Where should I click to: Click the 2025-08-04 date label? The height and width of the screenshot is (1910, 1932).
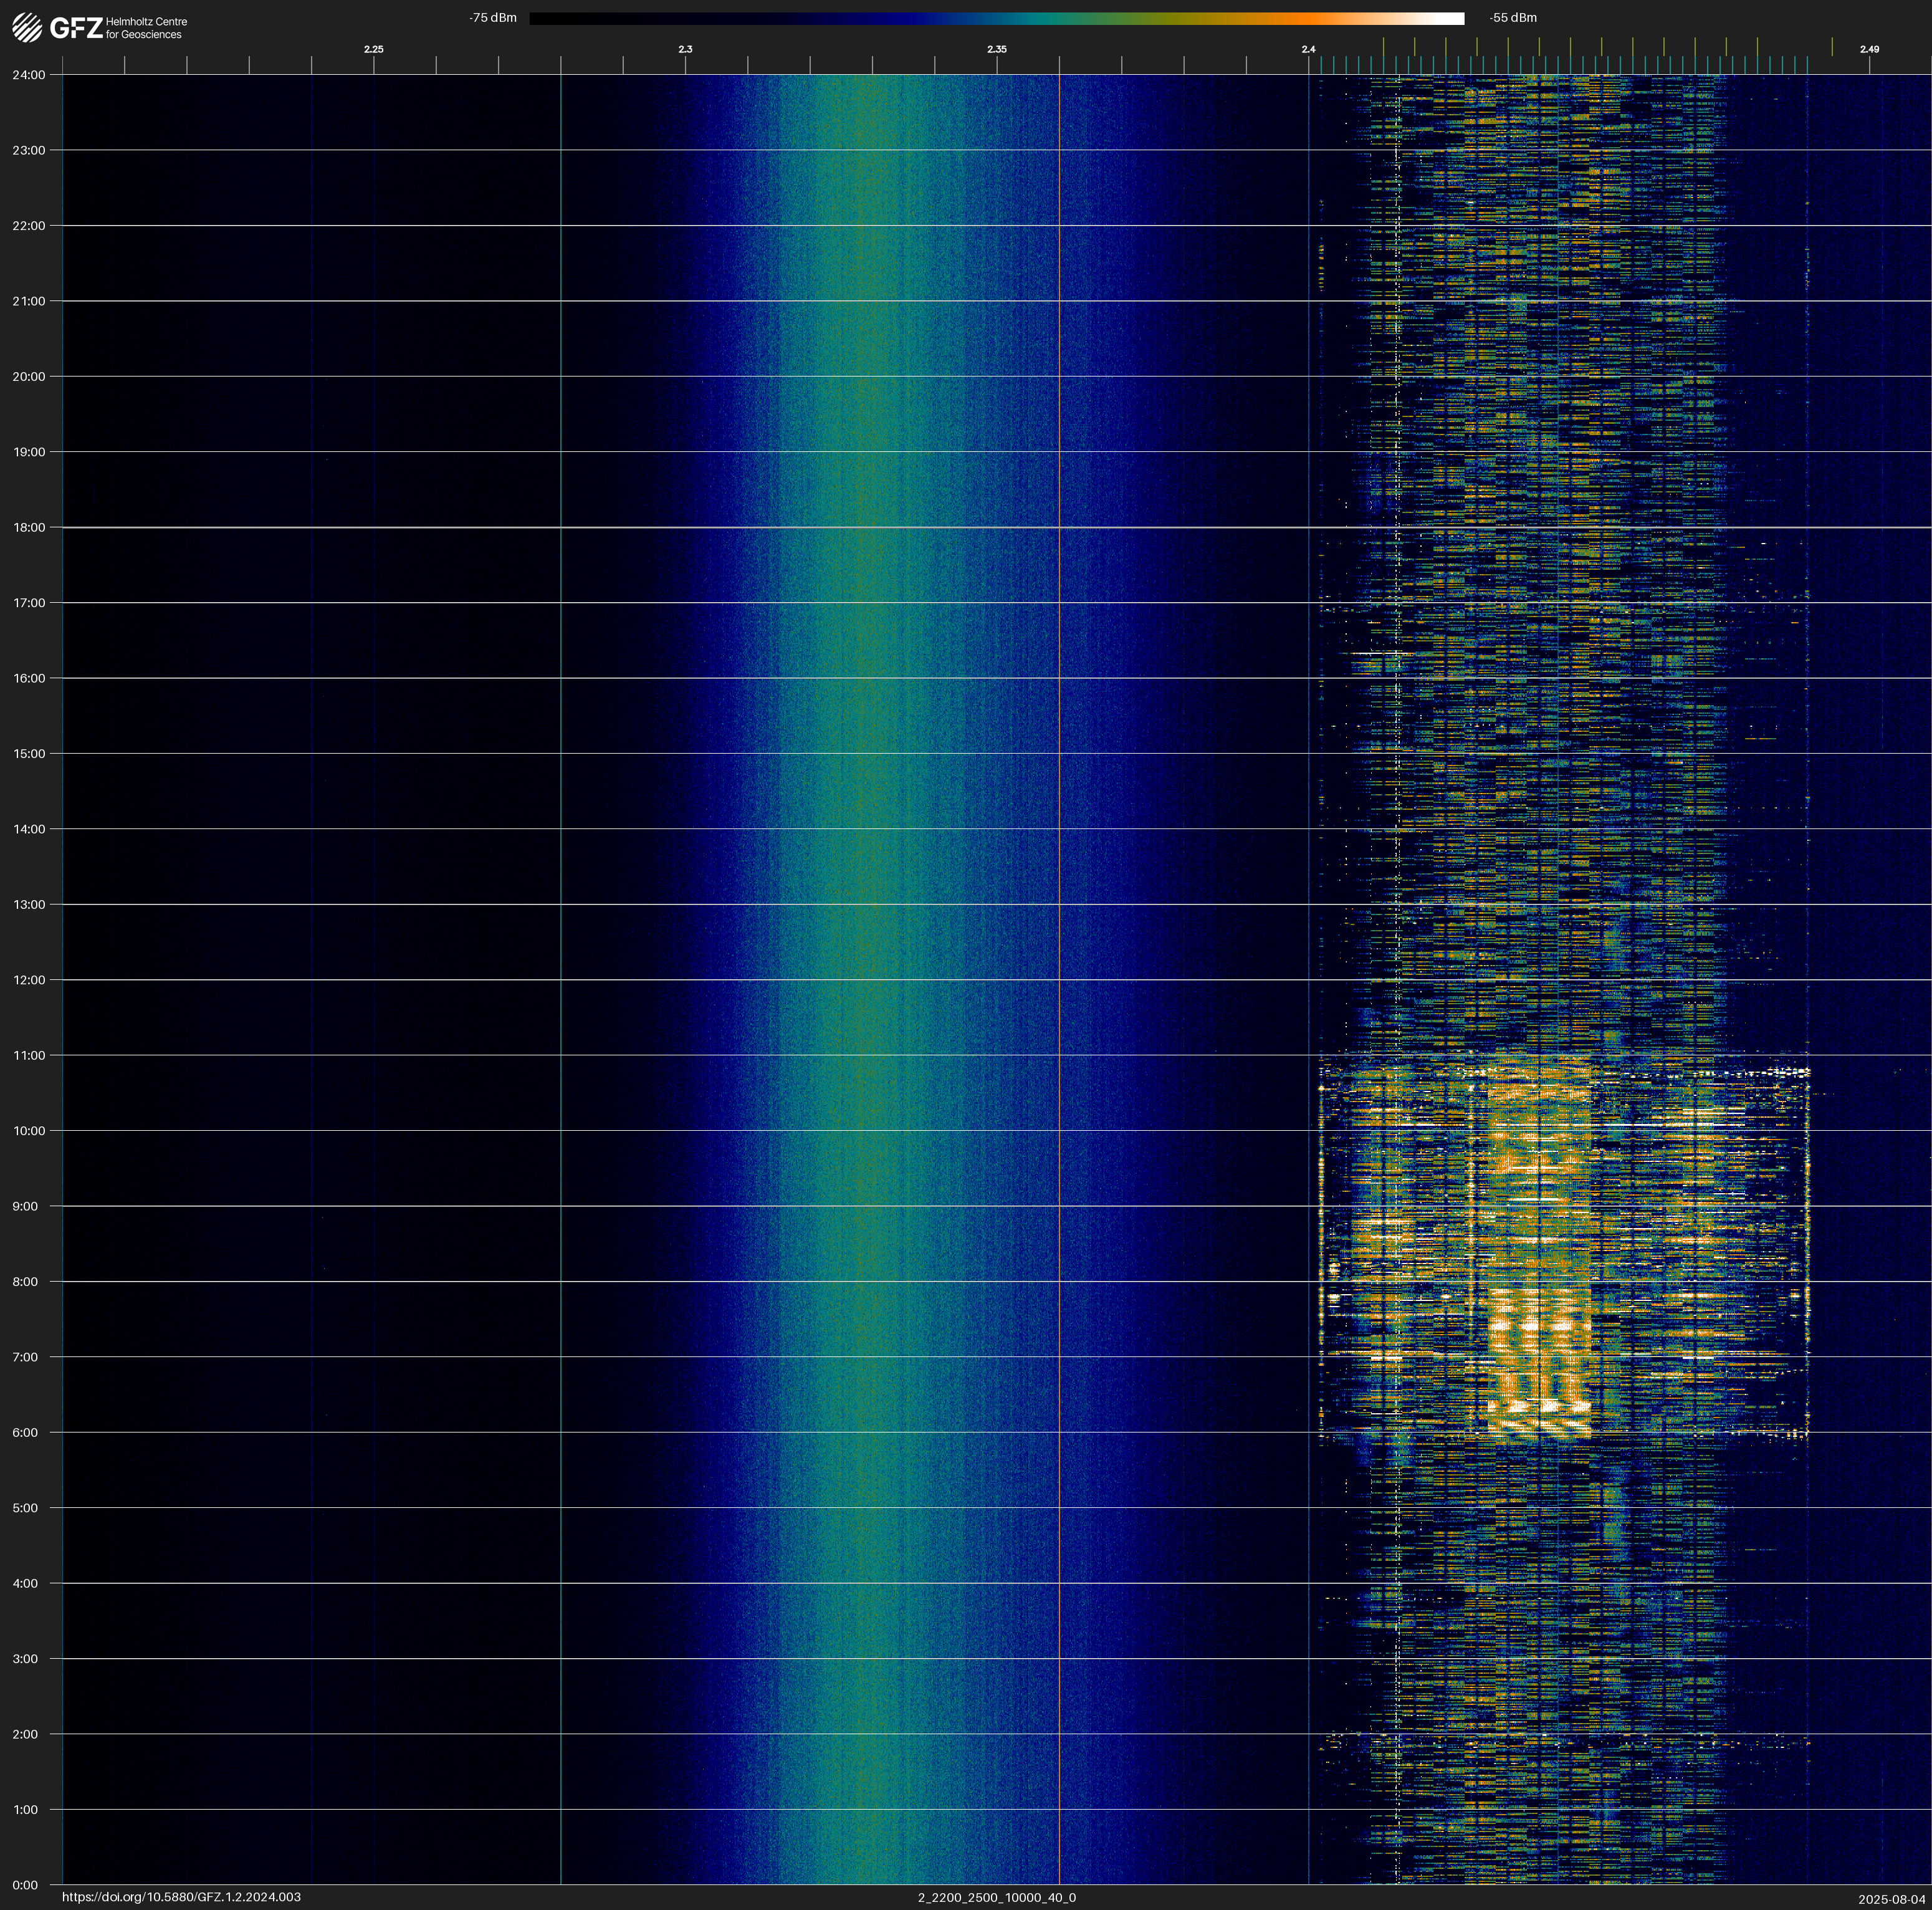click(1891, 1899)
